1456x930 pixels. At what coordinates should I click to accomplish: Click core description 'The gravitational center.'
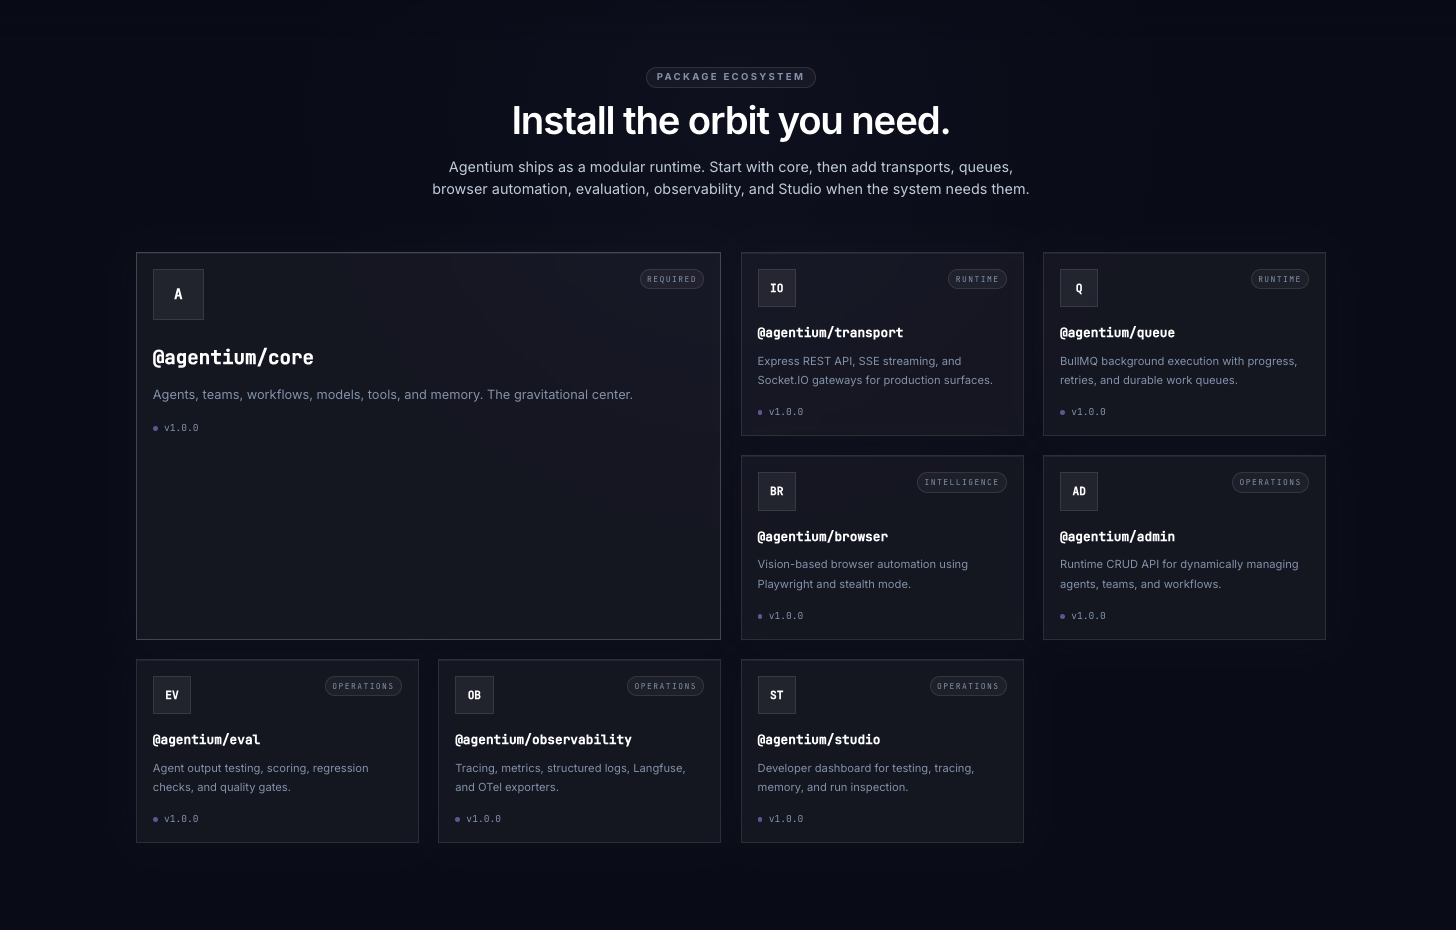(560, 395)
